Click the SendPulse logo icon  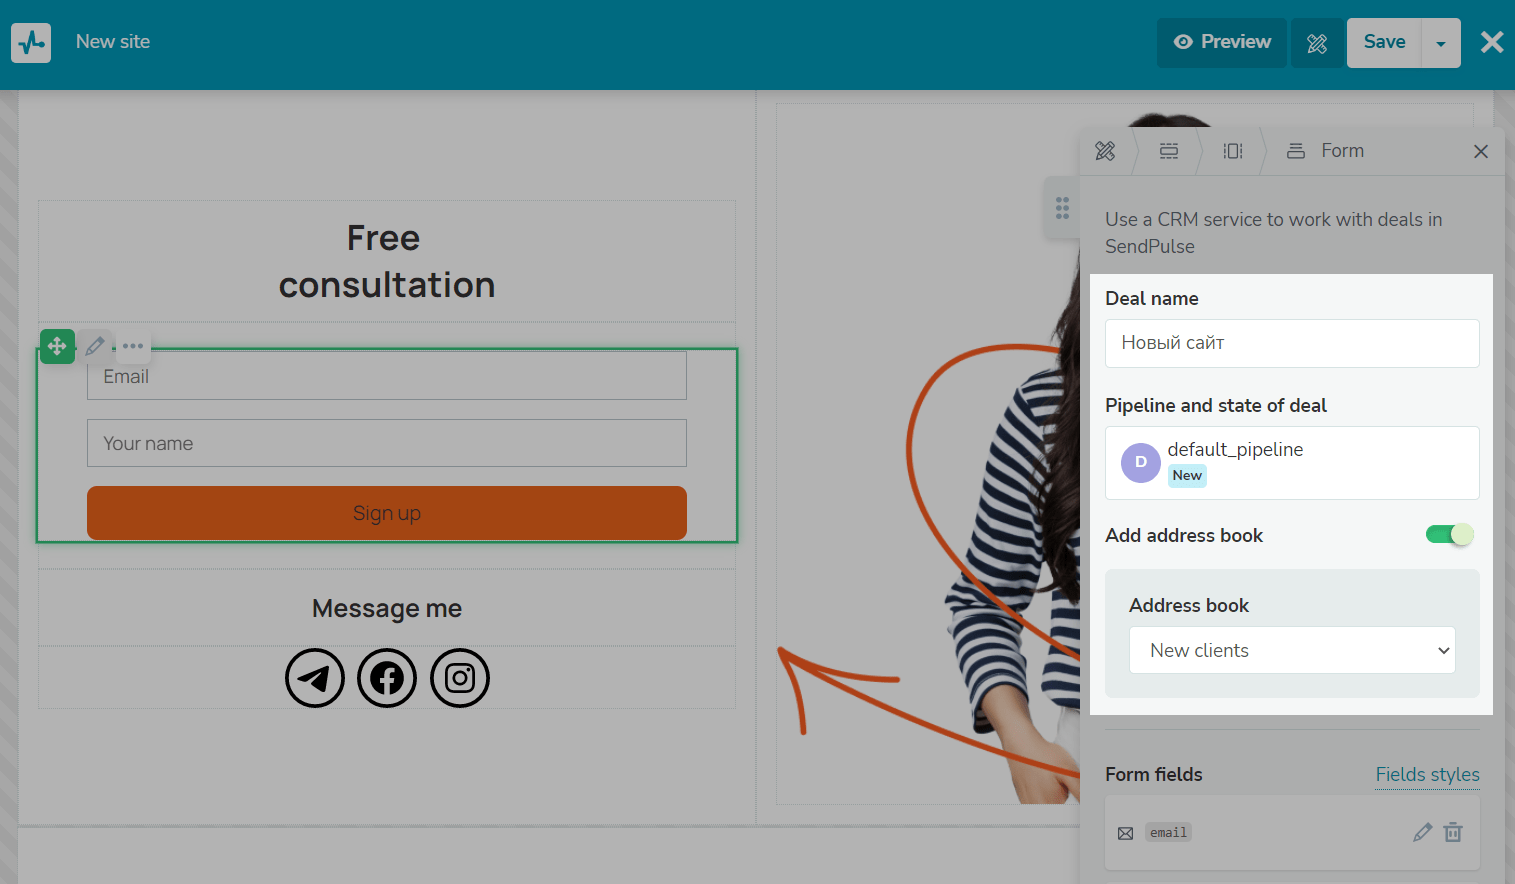click(x=31, y=43)
